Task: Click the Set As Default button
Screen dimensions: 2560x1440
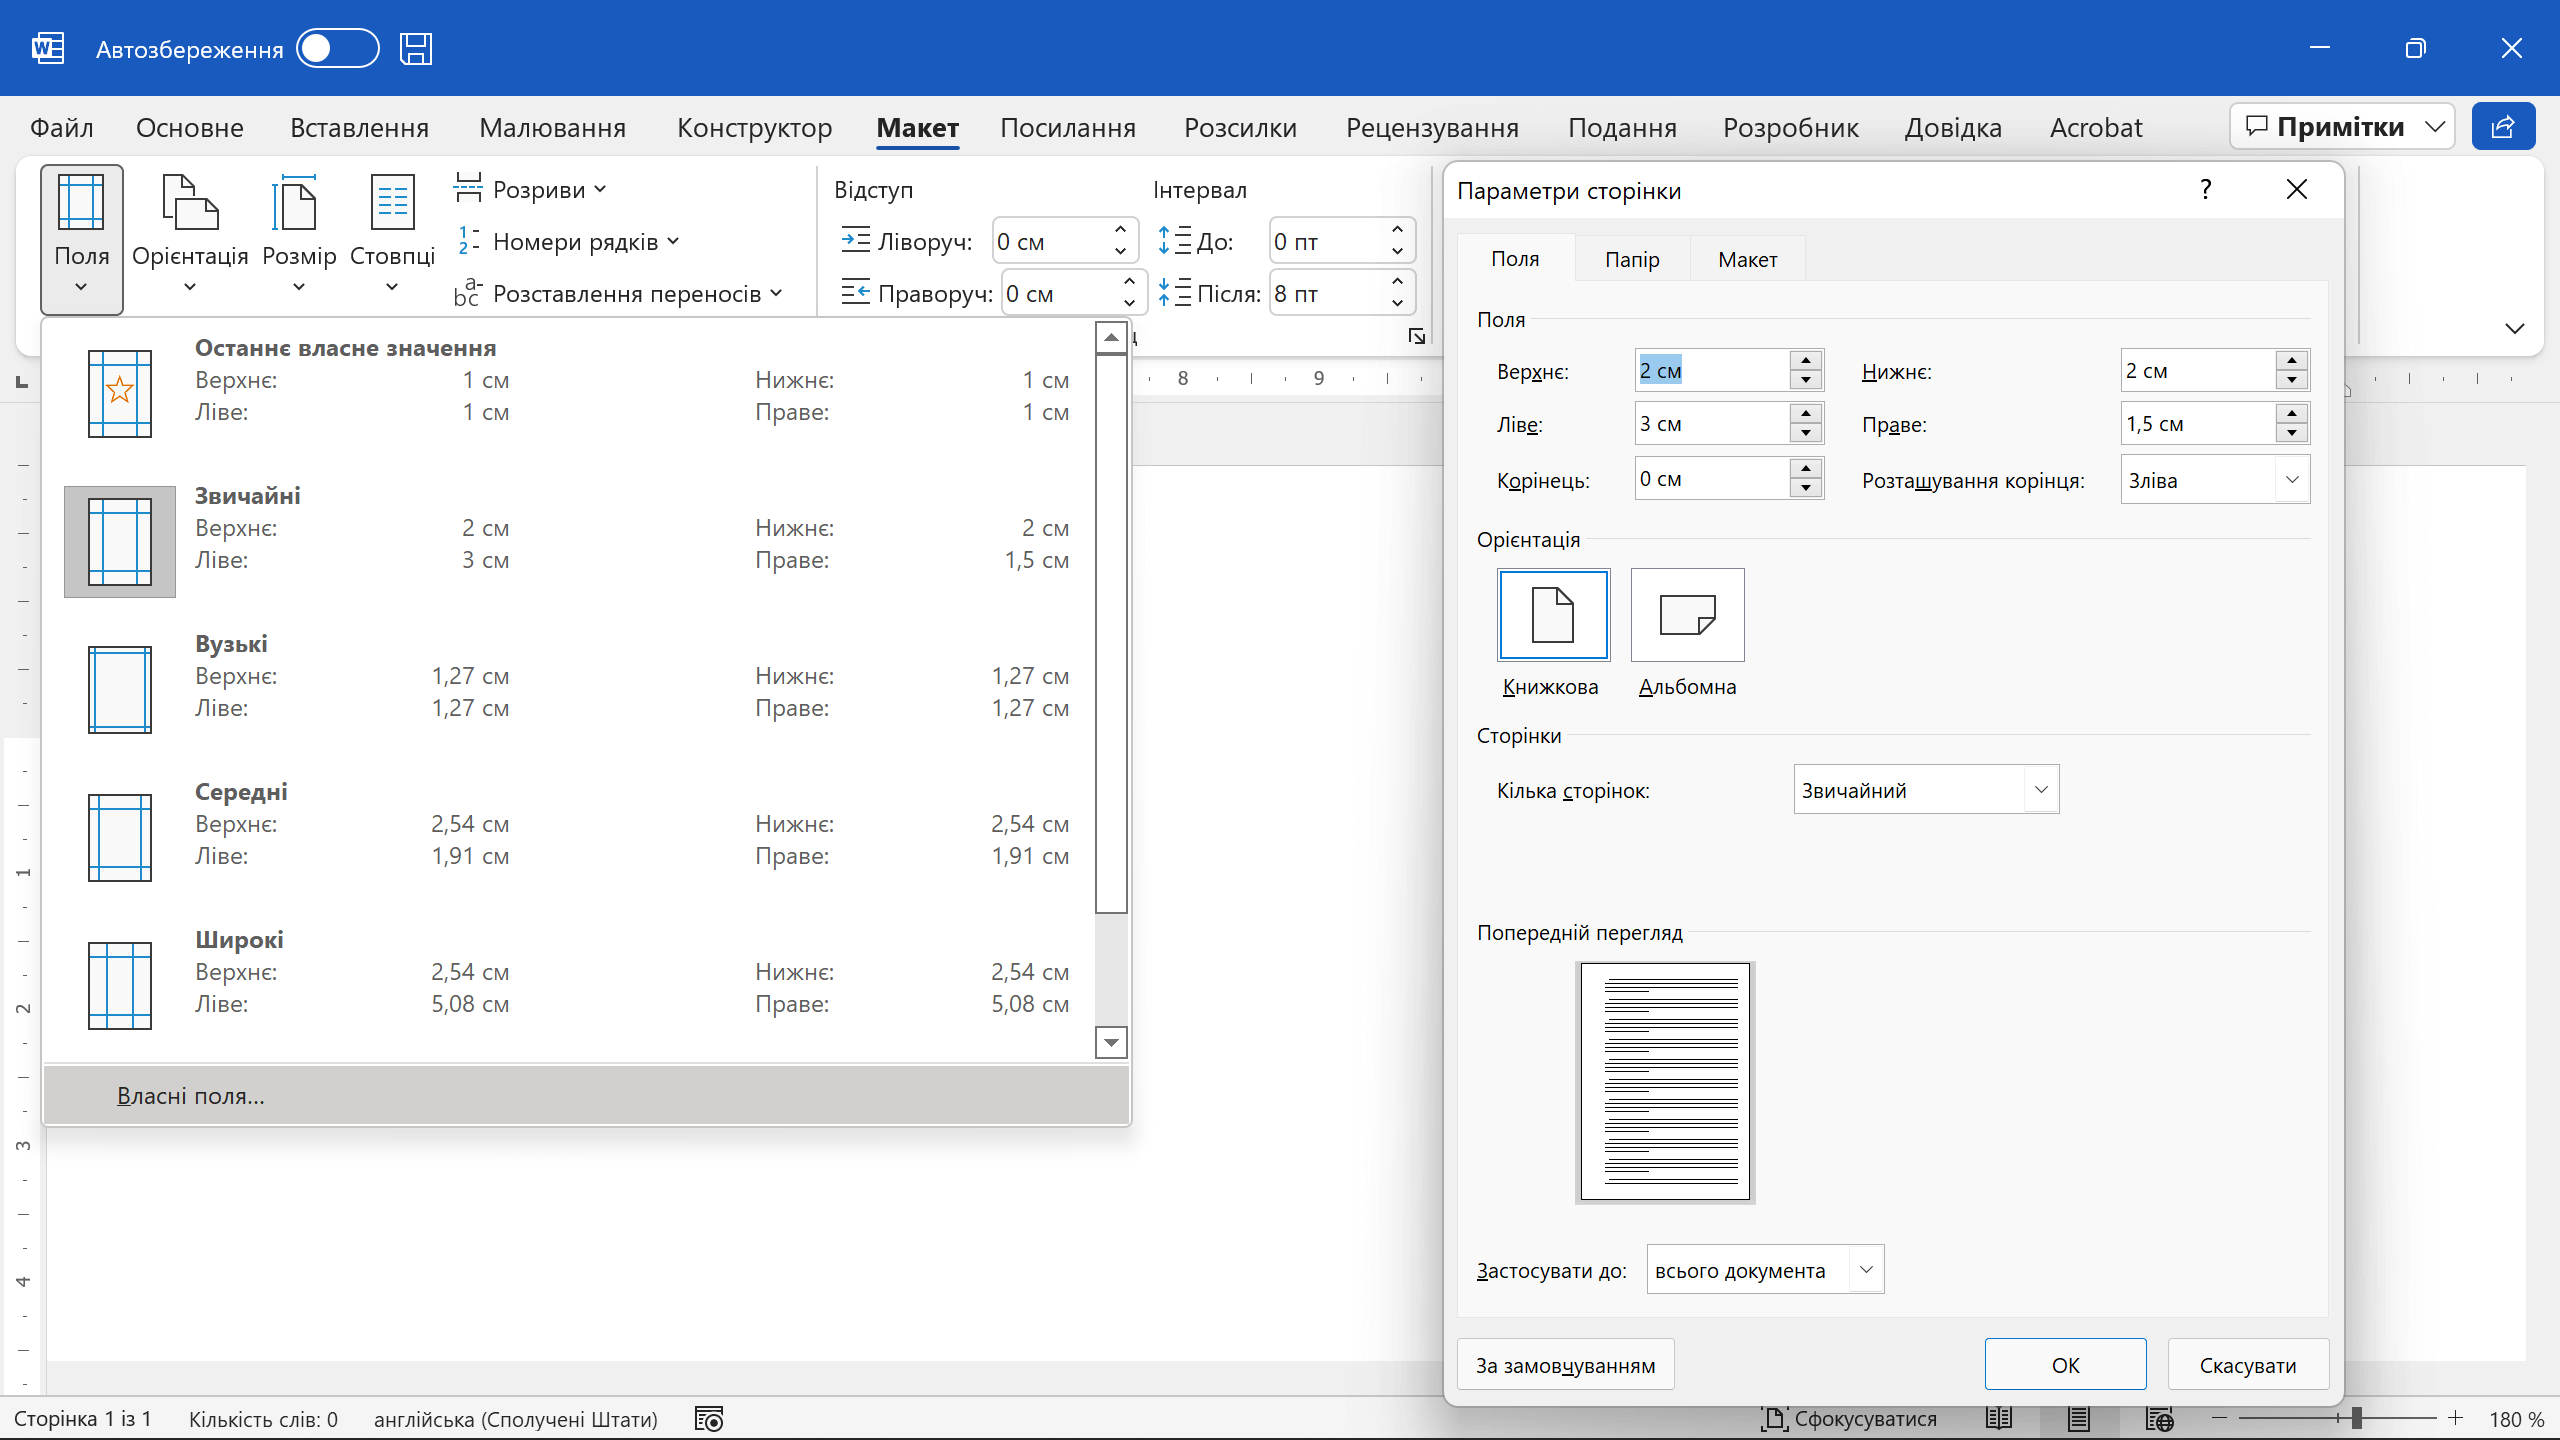Action: click(x=1565, y=1365)
